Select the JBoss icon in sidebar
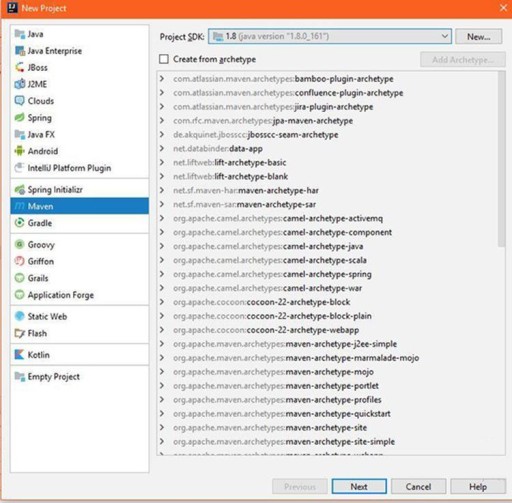This screenshot has width=512, height=503. pos(20,67)
